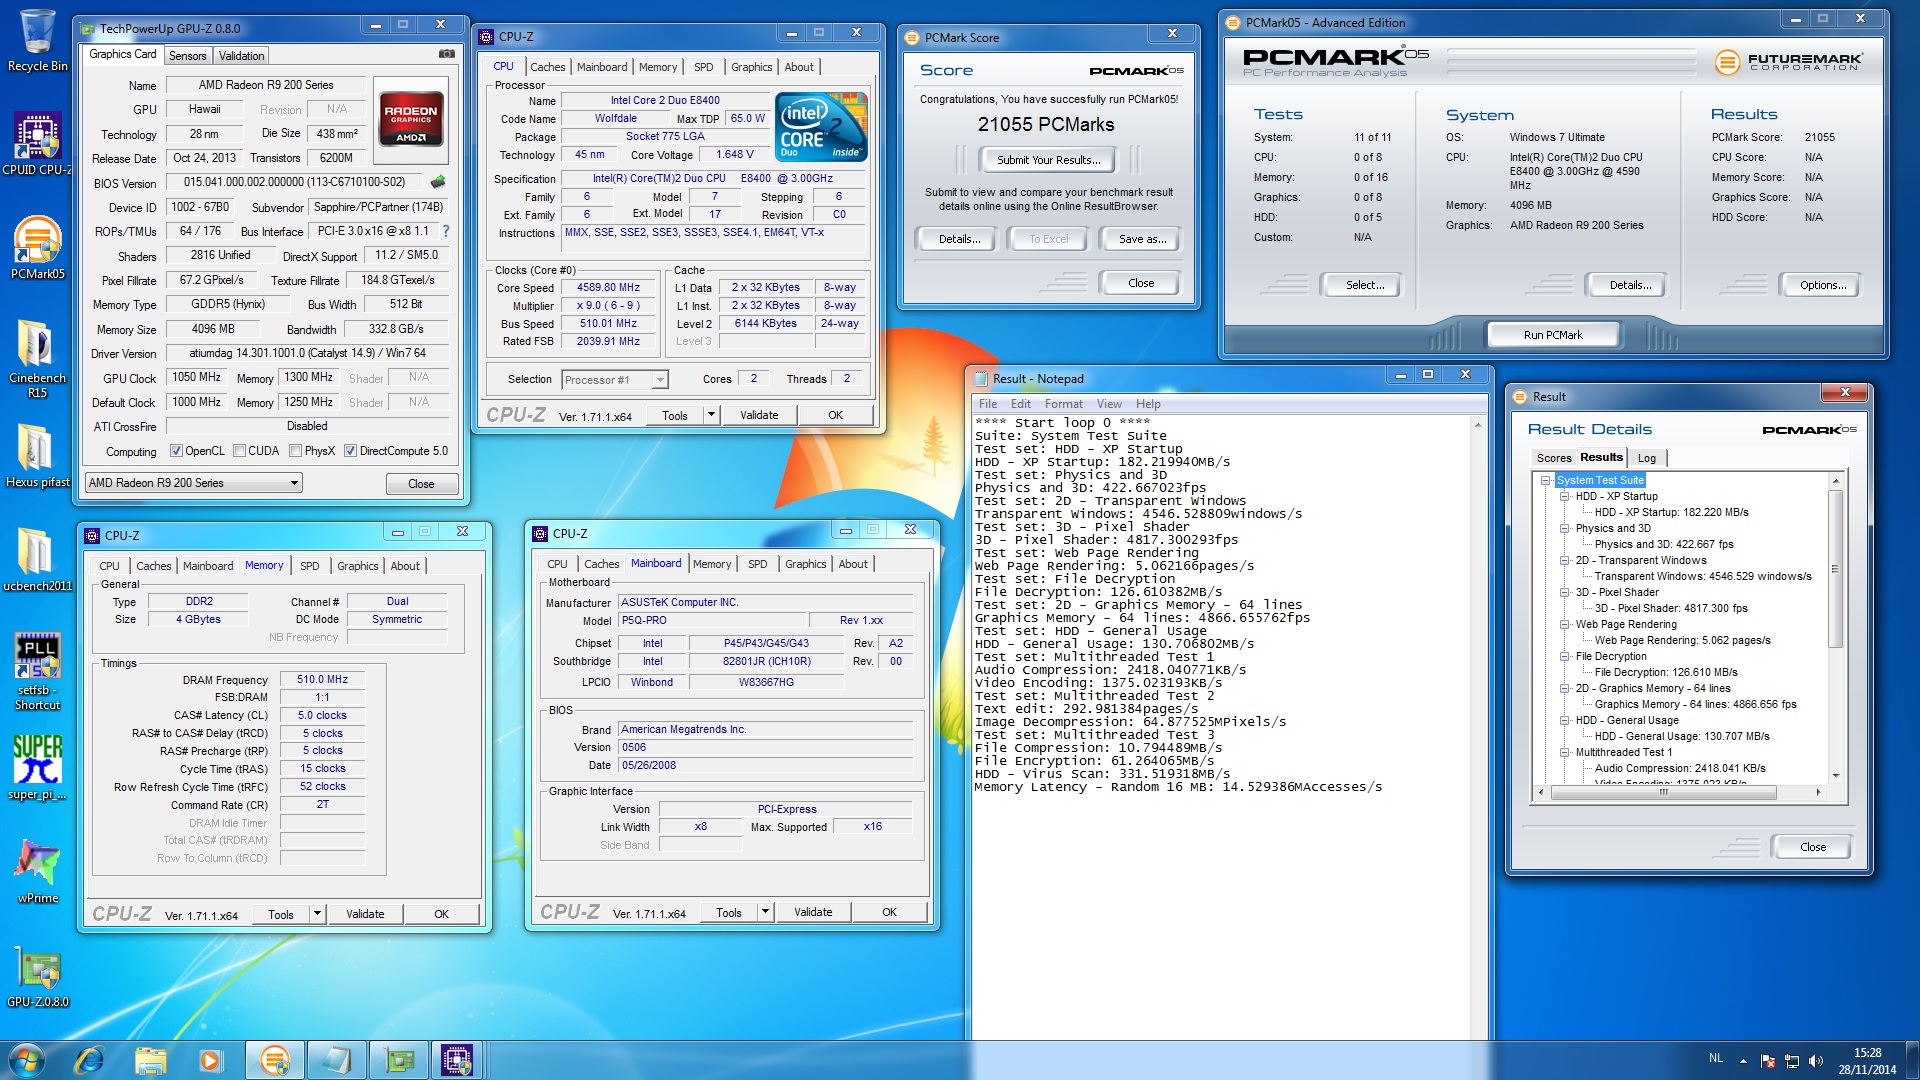
Task: Open the Tools dropdown arrow in the Mainboard tab window
Action: [x=765, y=912]
